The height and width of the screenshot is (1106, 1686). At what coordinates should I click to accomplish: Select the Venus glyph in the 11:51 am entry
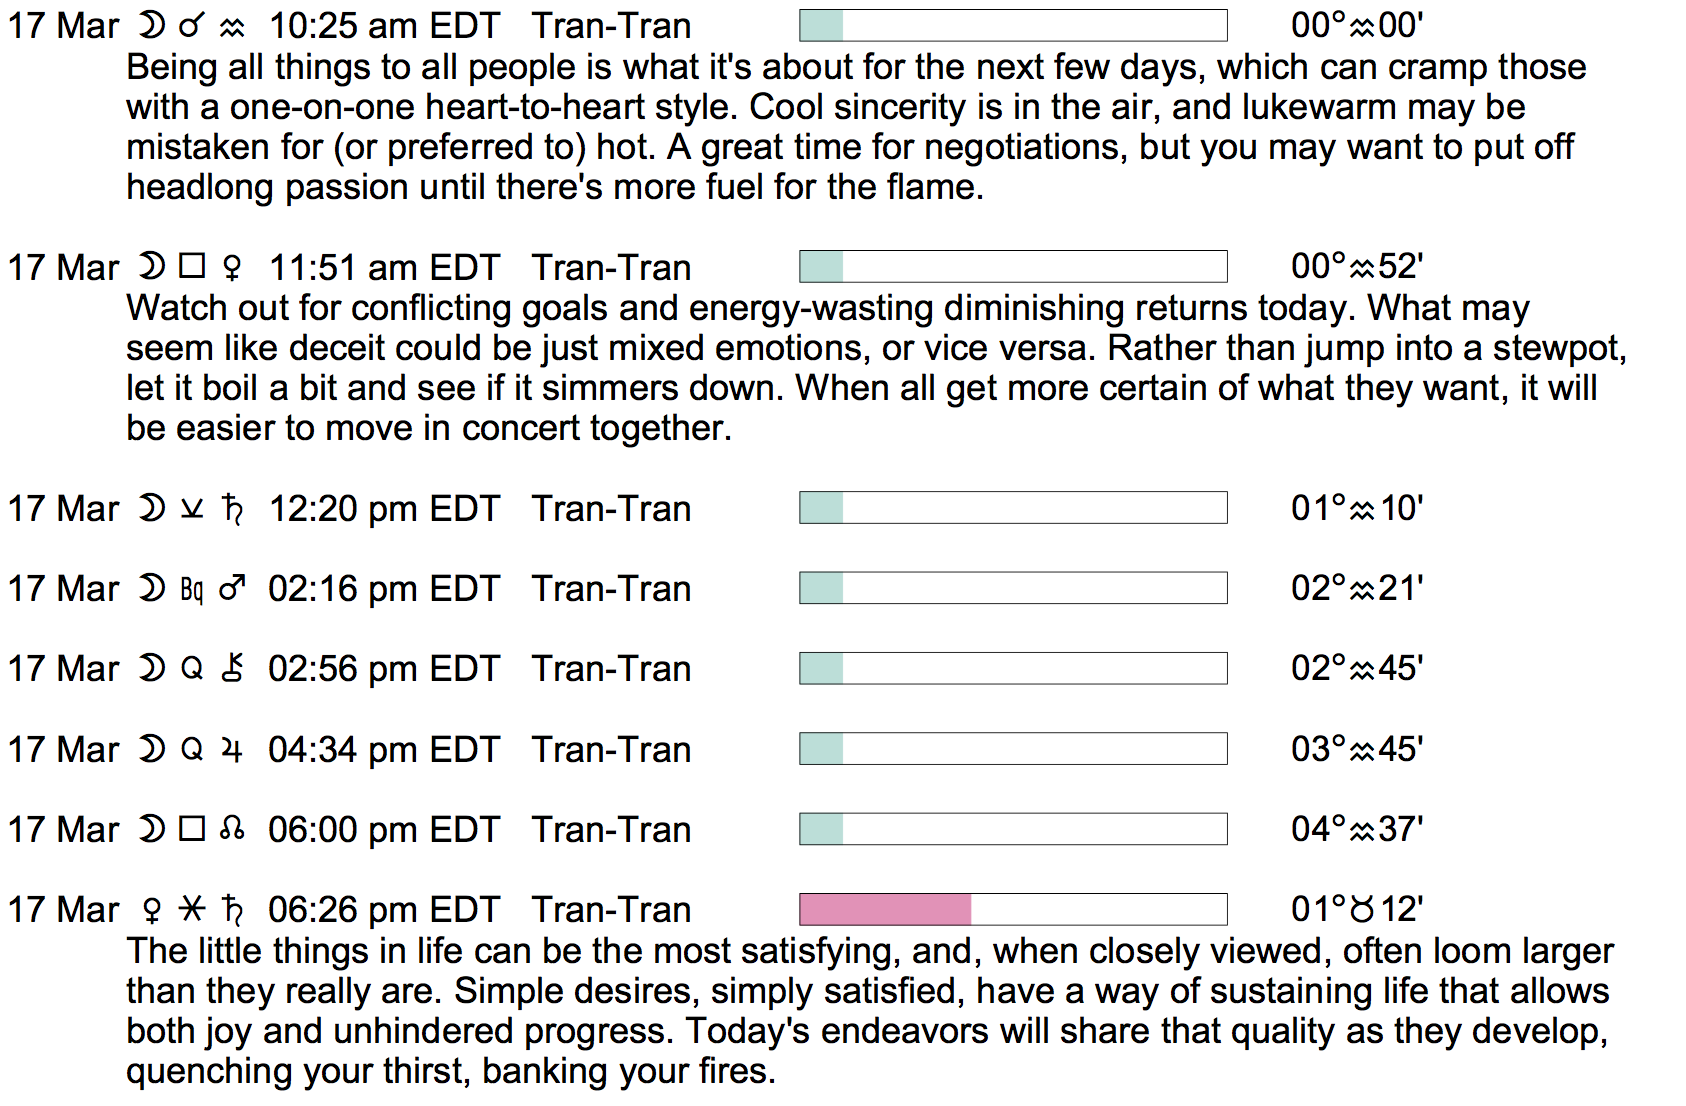232,268
